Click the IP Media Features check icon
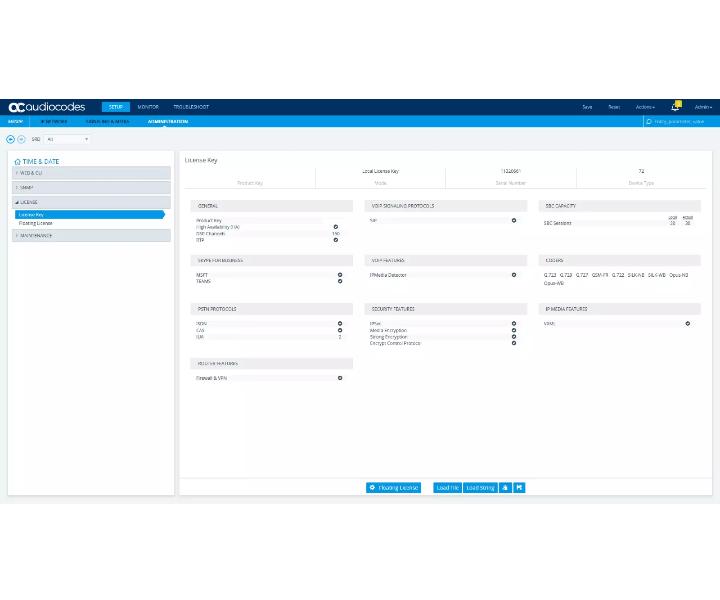The image size is (720, 600). pos(687,324)
